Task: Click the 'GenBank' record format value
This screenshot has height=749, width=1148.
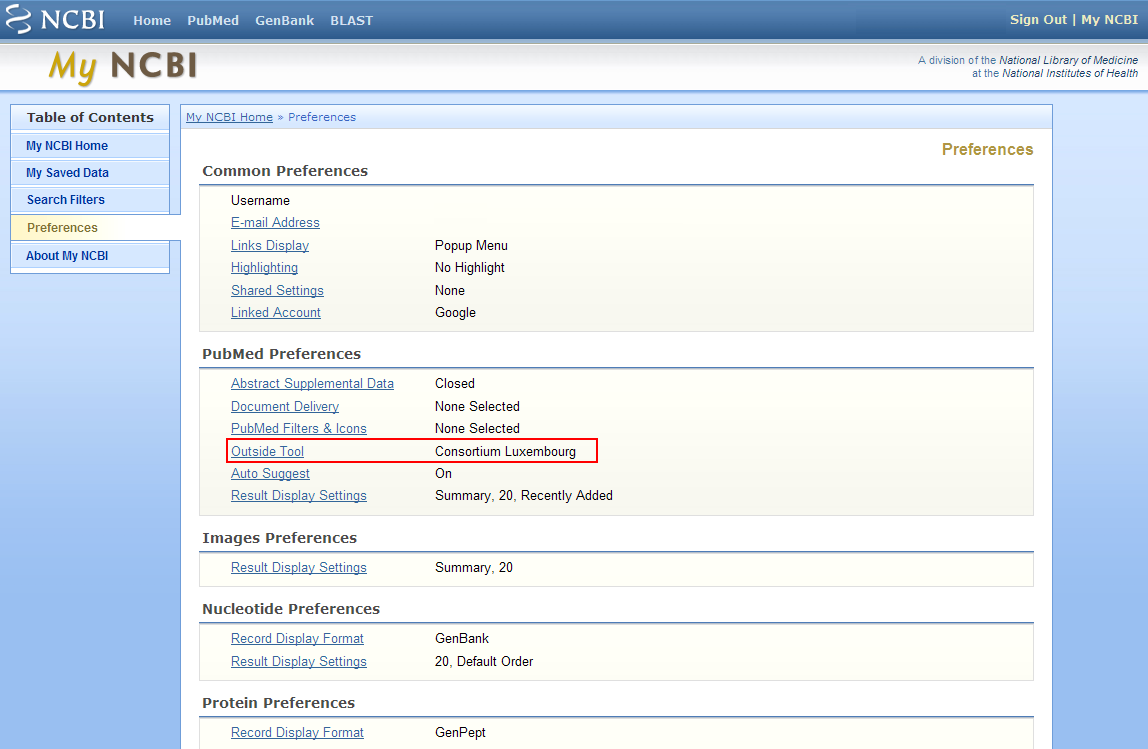Action: point(461,638)
